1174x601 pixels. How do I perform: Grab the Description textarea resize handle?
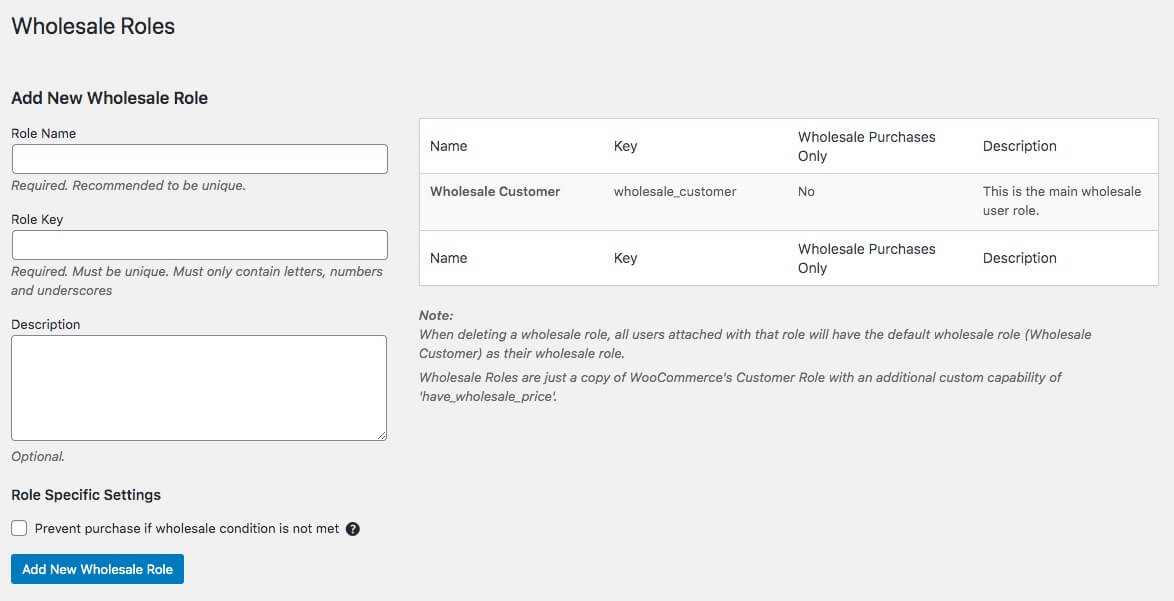tap(381, 435)
